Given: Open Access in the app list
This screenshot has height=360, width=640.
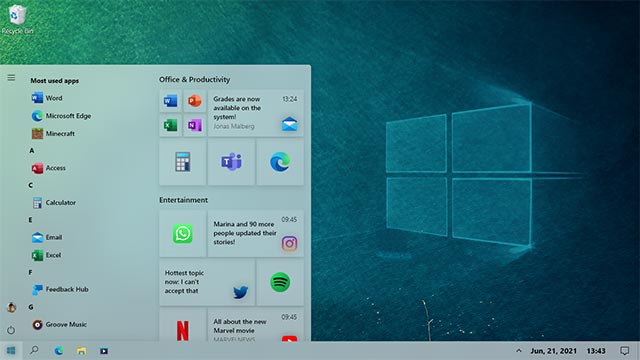Looking at the screenshot, I should [x=49, y=168].
